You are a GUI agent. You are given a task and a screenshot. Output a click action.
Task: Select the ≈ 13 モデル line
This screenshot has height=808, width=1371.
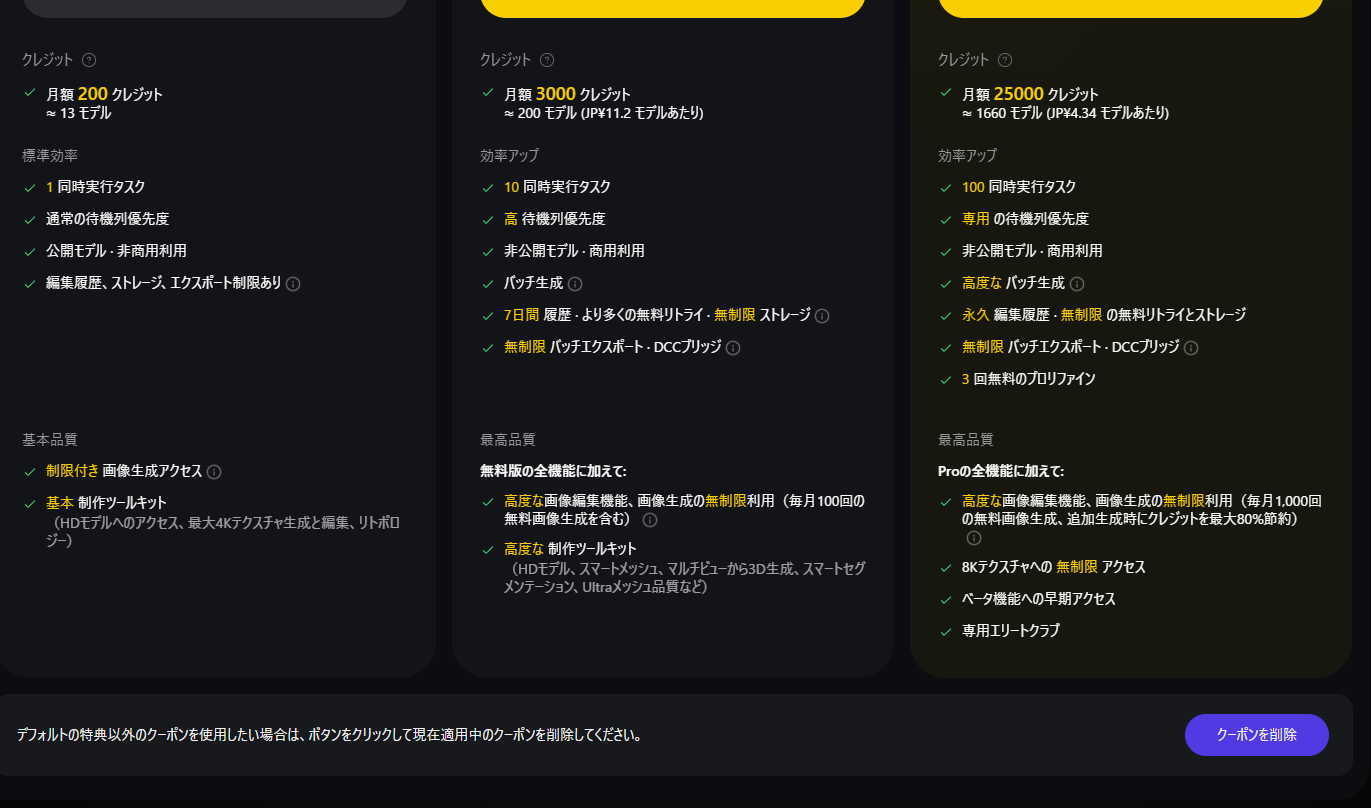click(79, 113)
